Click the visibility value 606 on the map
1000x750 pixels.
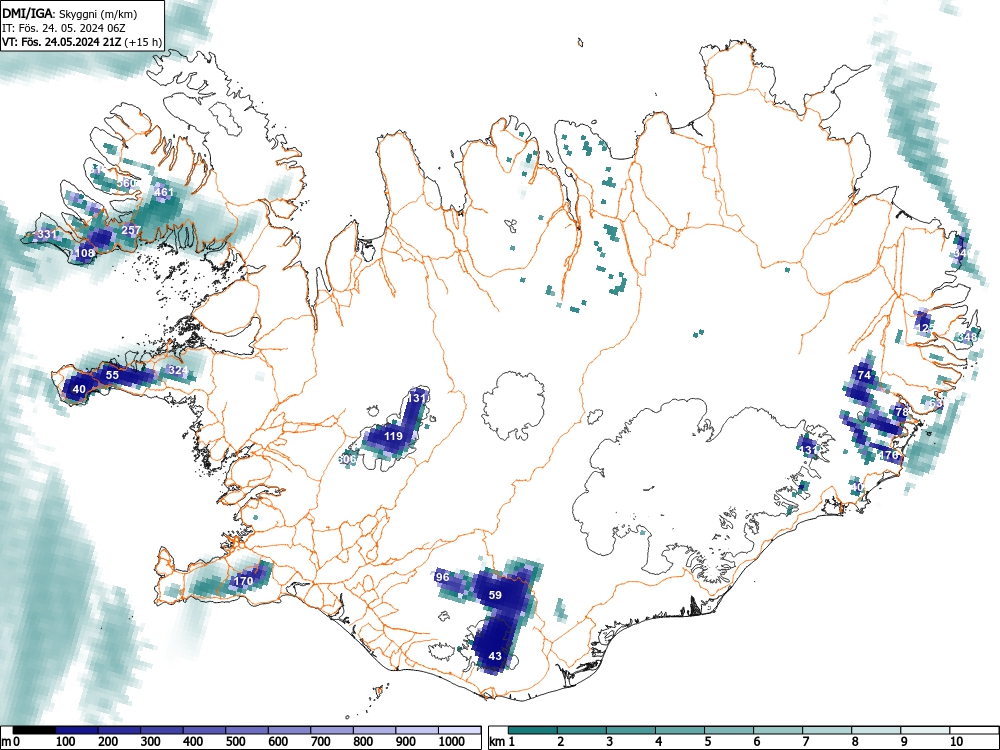(347, 459)
